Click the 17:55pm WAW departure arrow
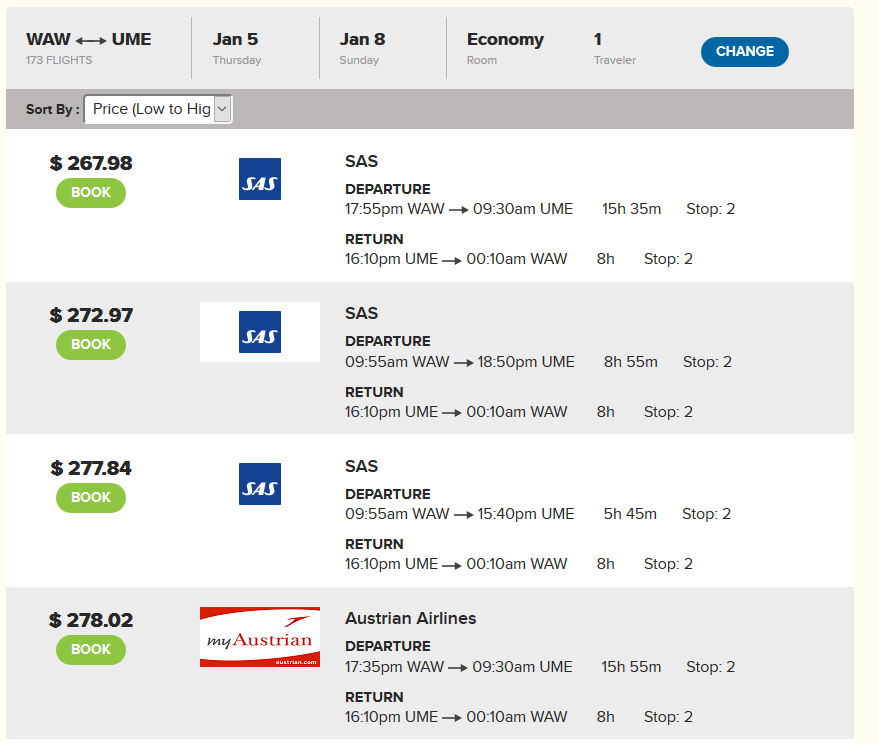The height and width of the screenshot is (744, 879). (x=459, y=210)
